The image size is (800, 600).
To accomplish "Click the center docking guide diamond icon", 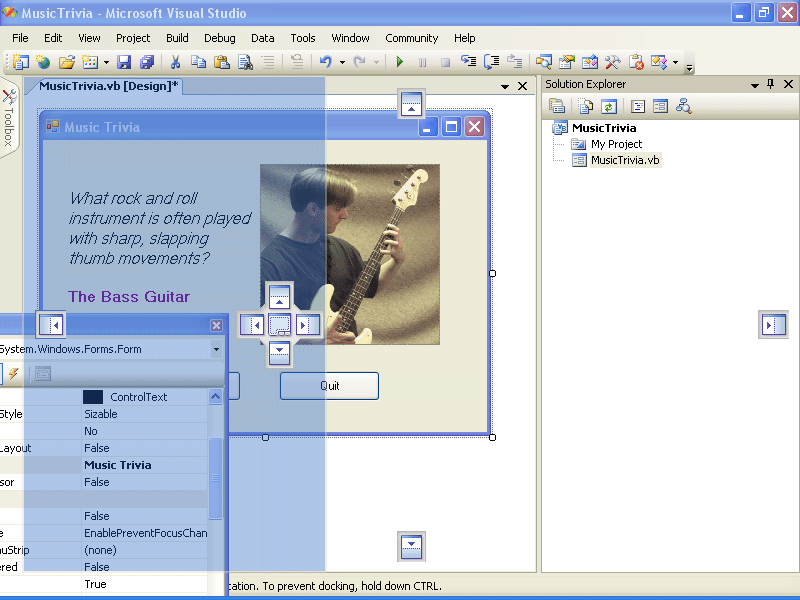I will [280, 324].
